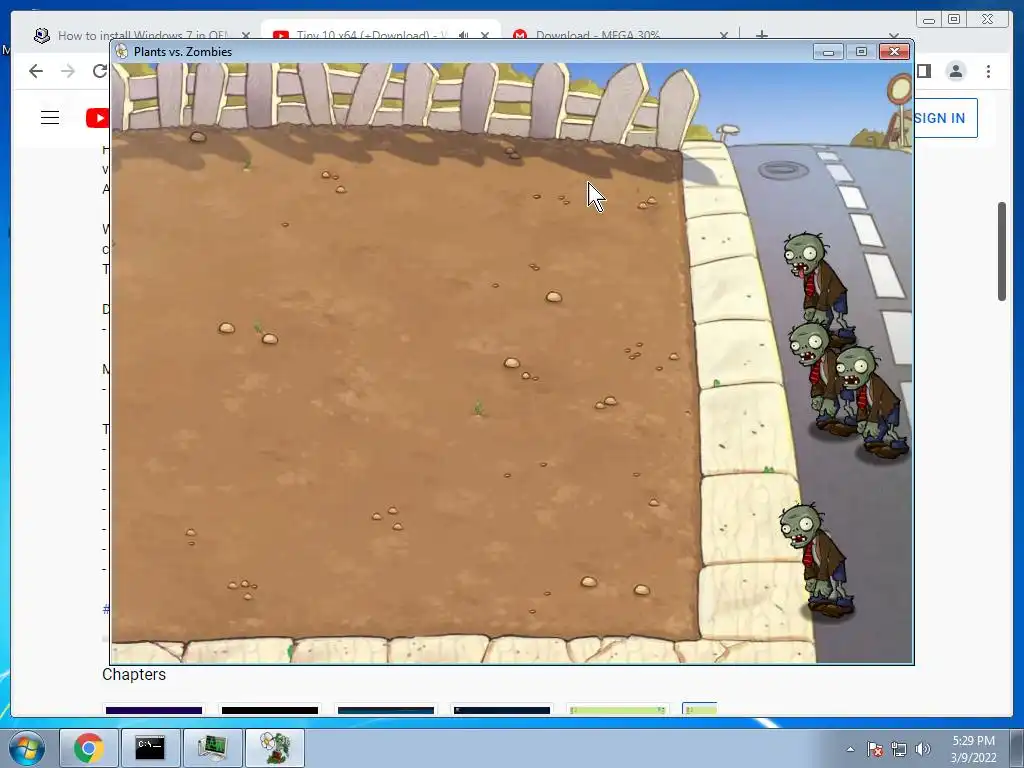Viewport: 1024px width, 768px height.
Task: Restore down the Chrome browser window
Action: coord(954,20)
